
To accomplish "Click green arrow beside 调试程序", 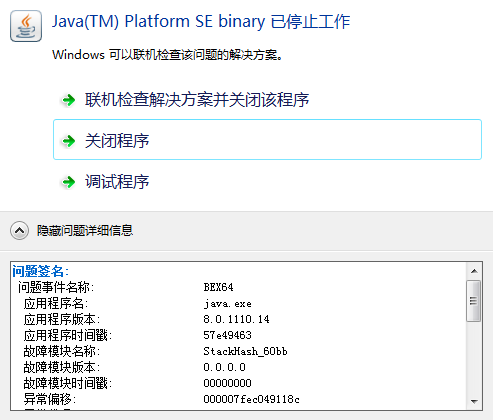I will tap(69, 182).
